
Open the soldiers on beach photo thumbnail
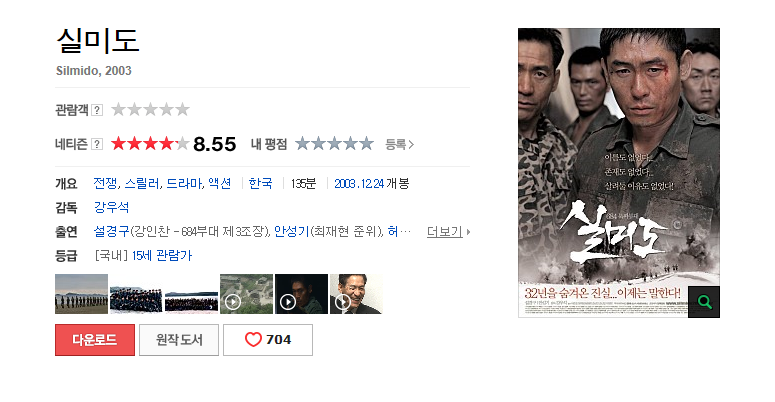81,294
